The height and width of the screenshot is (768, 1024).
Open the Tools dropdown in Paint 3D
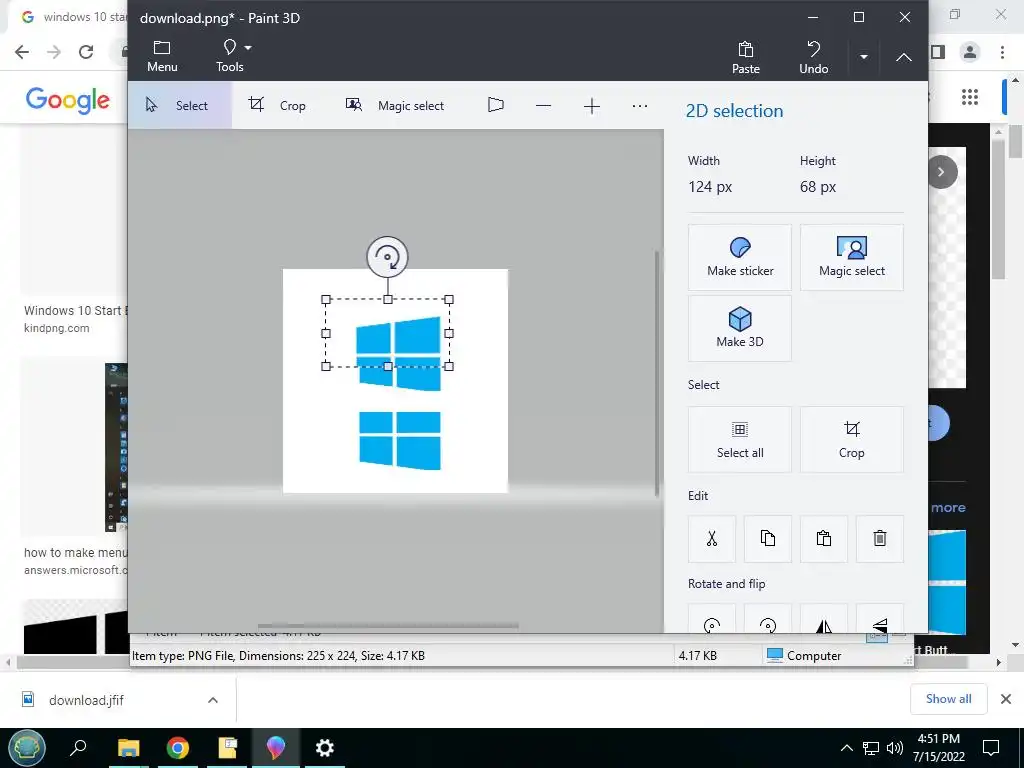[233, 56]
